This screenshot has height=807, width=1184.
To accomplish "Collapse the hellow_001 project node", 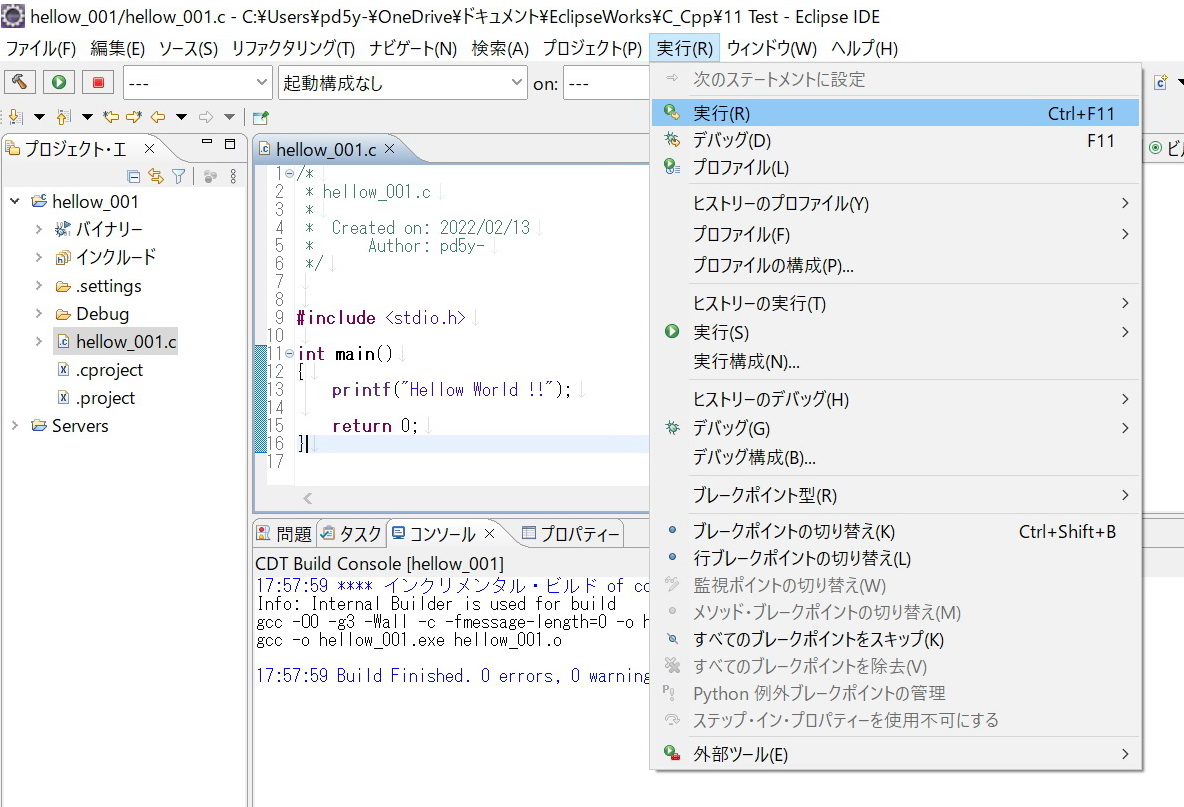I will click(14, 202).
